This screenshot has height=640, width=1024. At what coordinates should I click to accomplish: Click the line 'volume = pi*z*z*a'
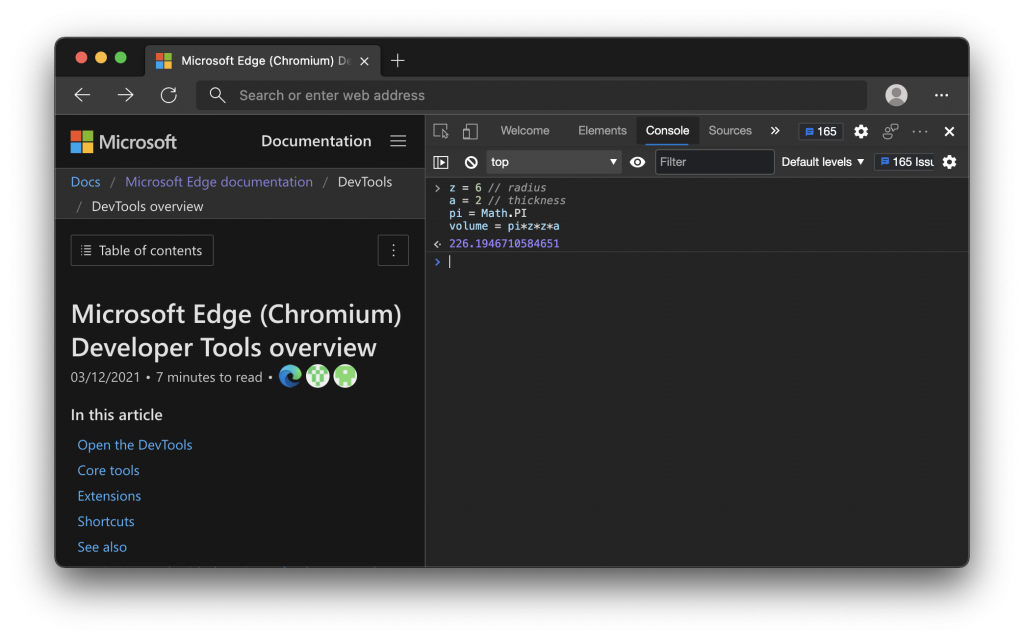pyautogui.click(x=504, y=226)
